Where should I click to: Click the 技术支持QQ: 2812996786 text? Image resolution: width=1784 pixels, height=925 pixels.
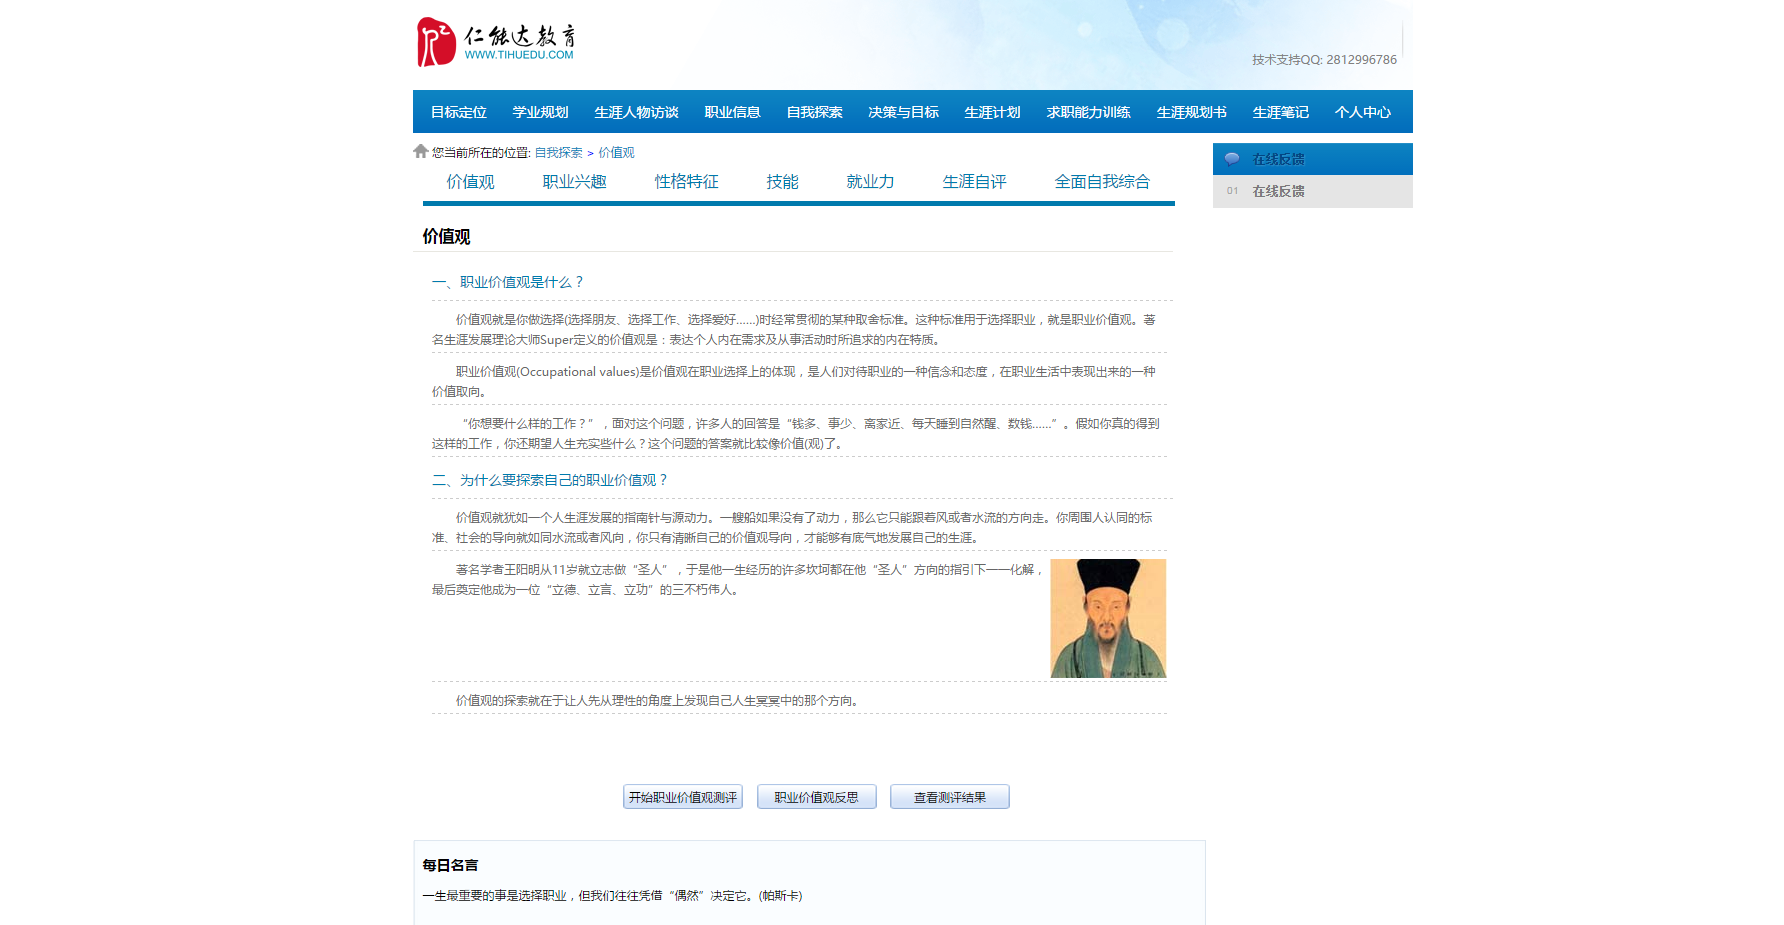(x=1324, y=60)
